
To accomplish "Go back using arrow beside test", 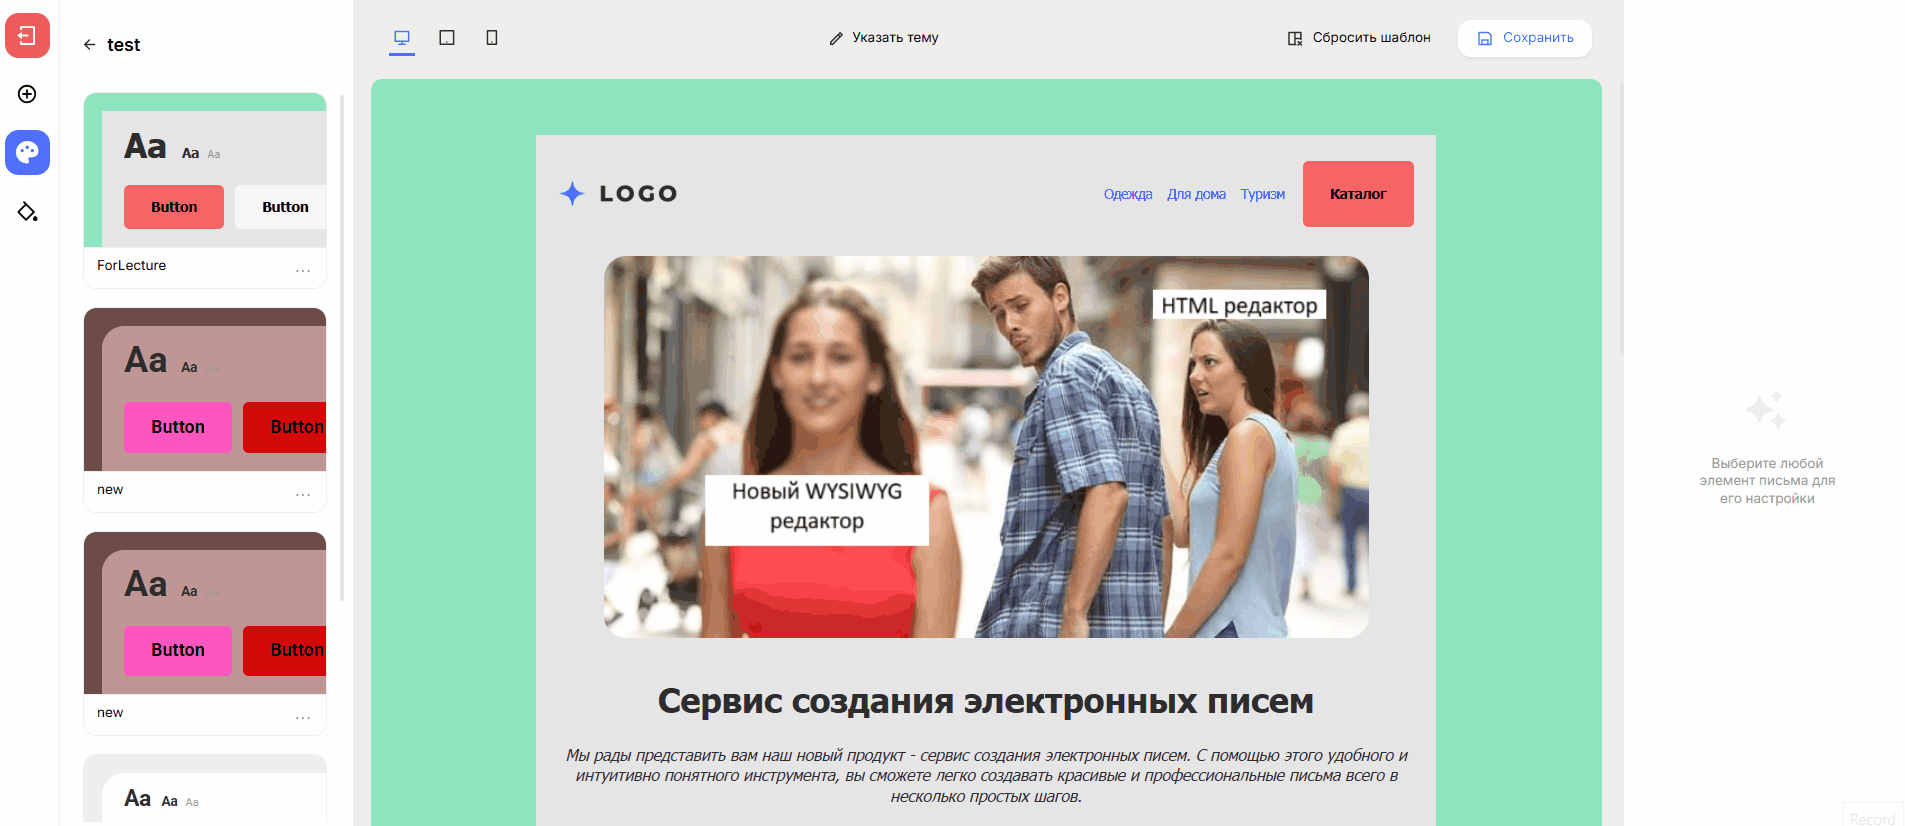I will (x=89, y=45).
